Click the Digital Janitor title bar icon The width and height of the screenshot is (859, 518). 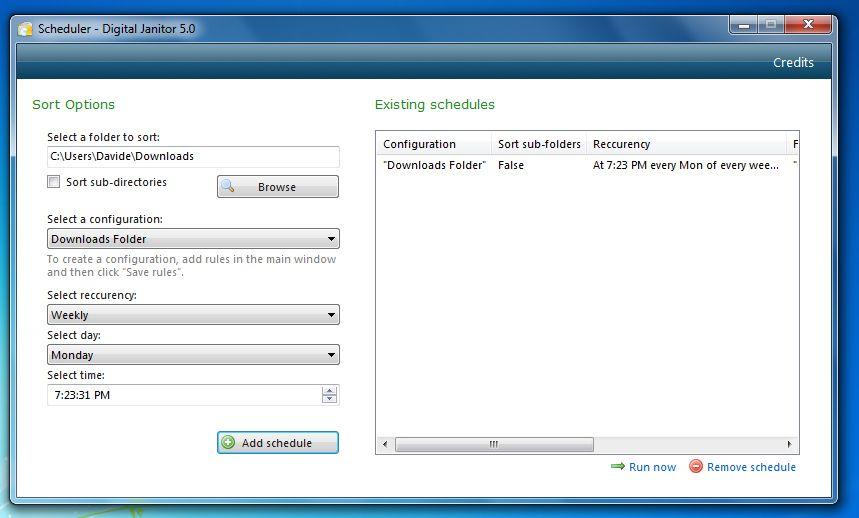(x=25, y=28)
